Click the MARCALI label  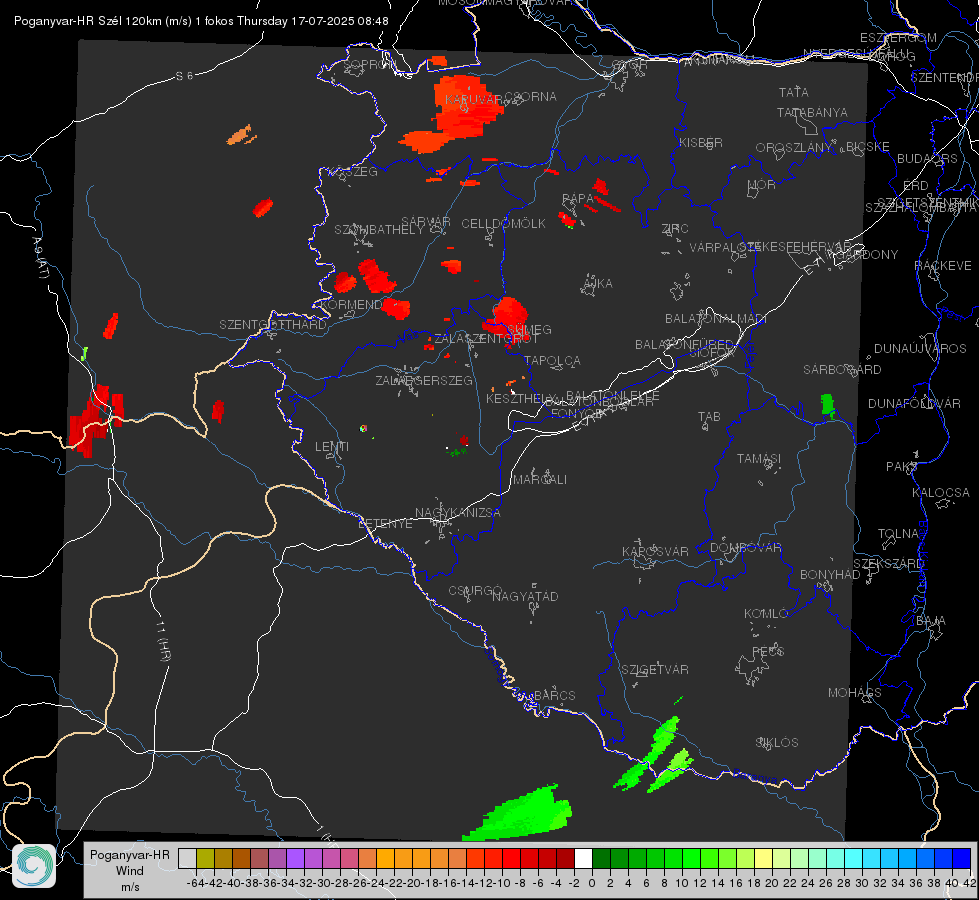[x=540, y=480]
